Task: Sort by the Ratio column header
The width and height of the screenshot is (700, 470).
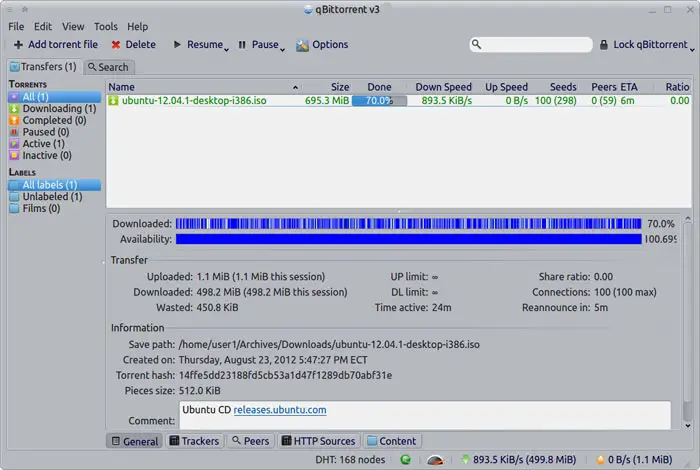Action: pyautogui.click(x=677, y=87)
